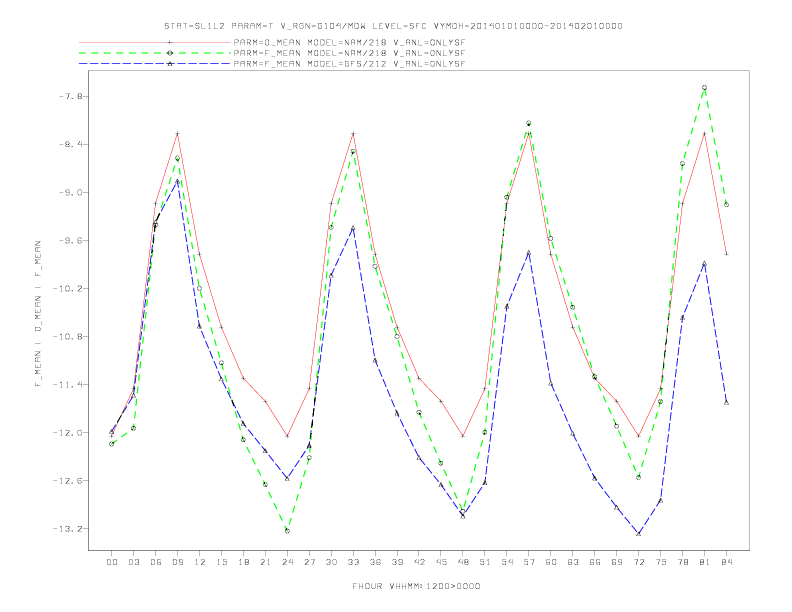Click the 54 x-axis tick label
Screen dimensions: 792x612
(507, 562)
